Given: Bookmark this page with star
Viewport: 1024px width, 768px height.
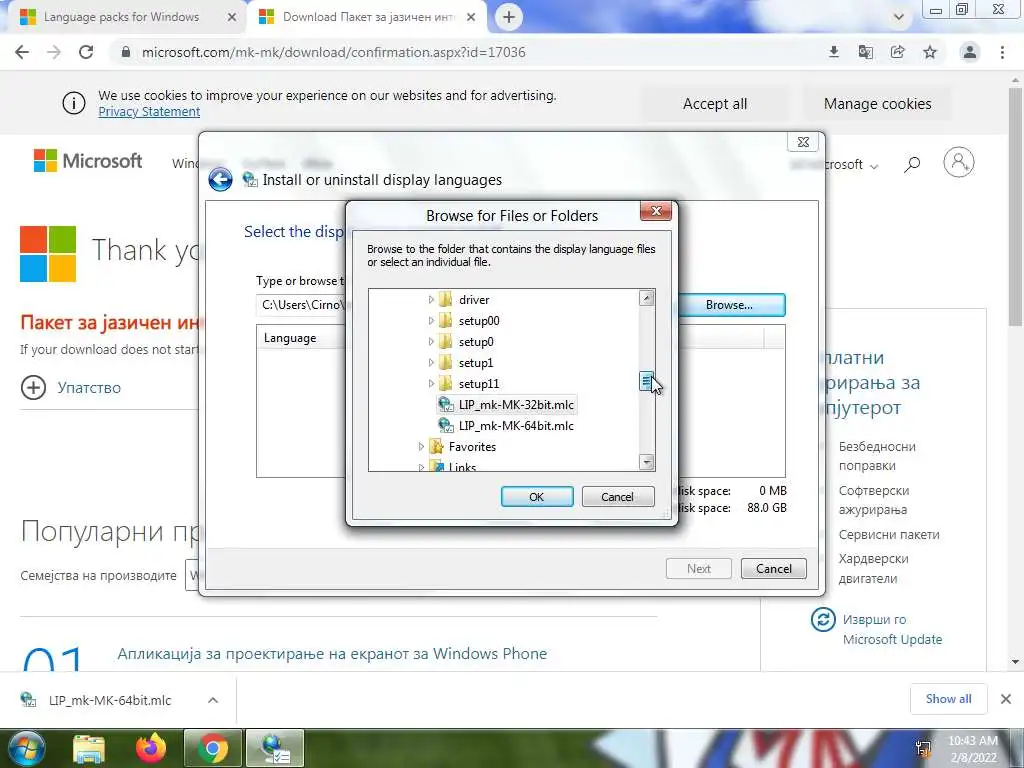Looking at the screenshot, I should pos(930,52).
